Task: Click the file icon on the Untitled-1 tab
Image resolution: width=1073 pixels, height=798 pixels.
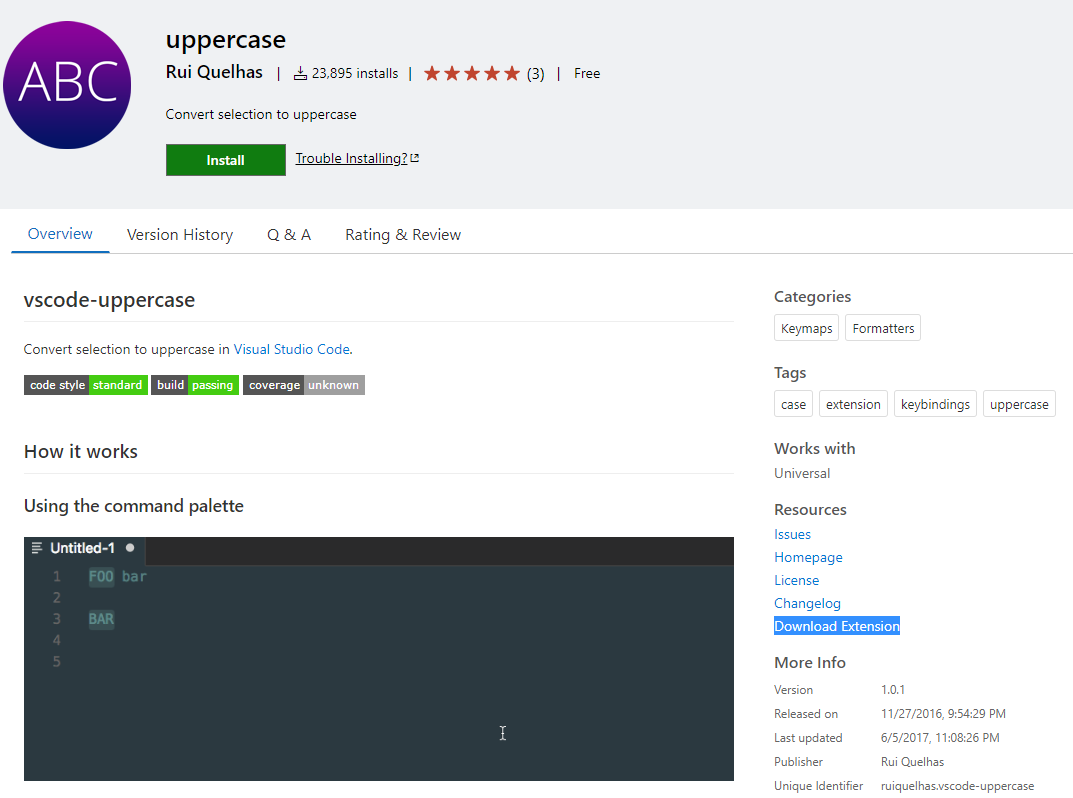Action: pos(37,548)
